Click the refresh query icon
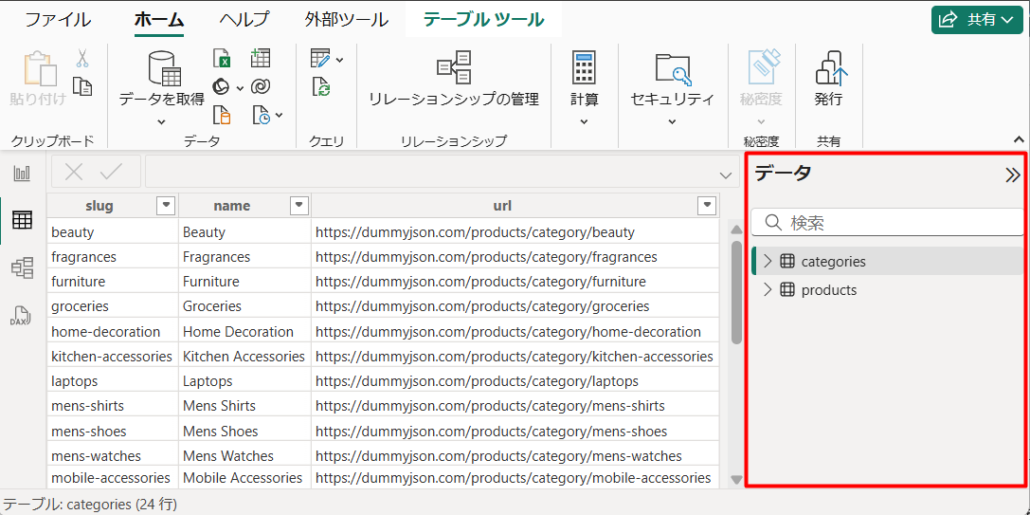The width and height of the screenshot is (1030, 515). tap(322, 88)
